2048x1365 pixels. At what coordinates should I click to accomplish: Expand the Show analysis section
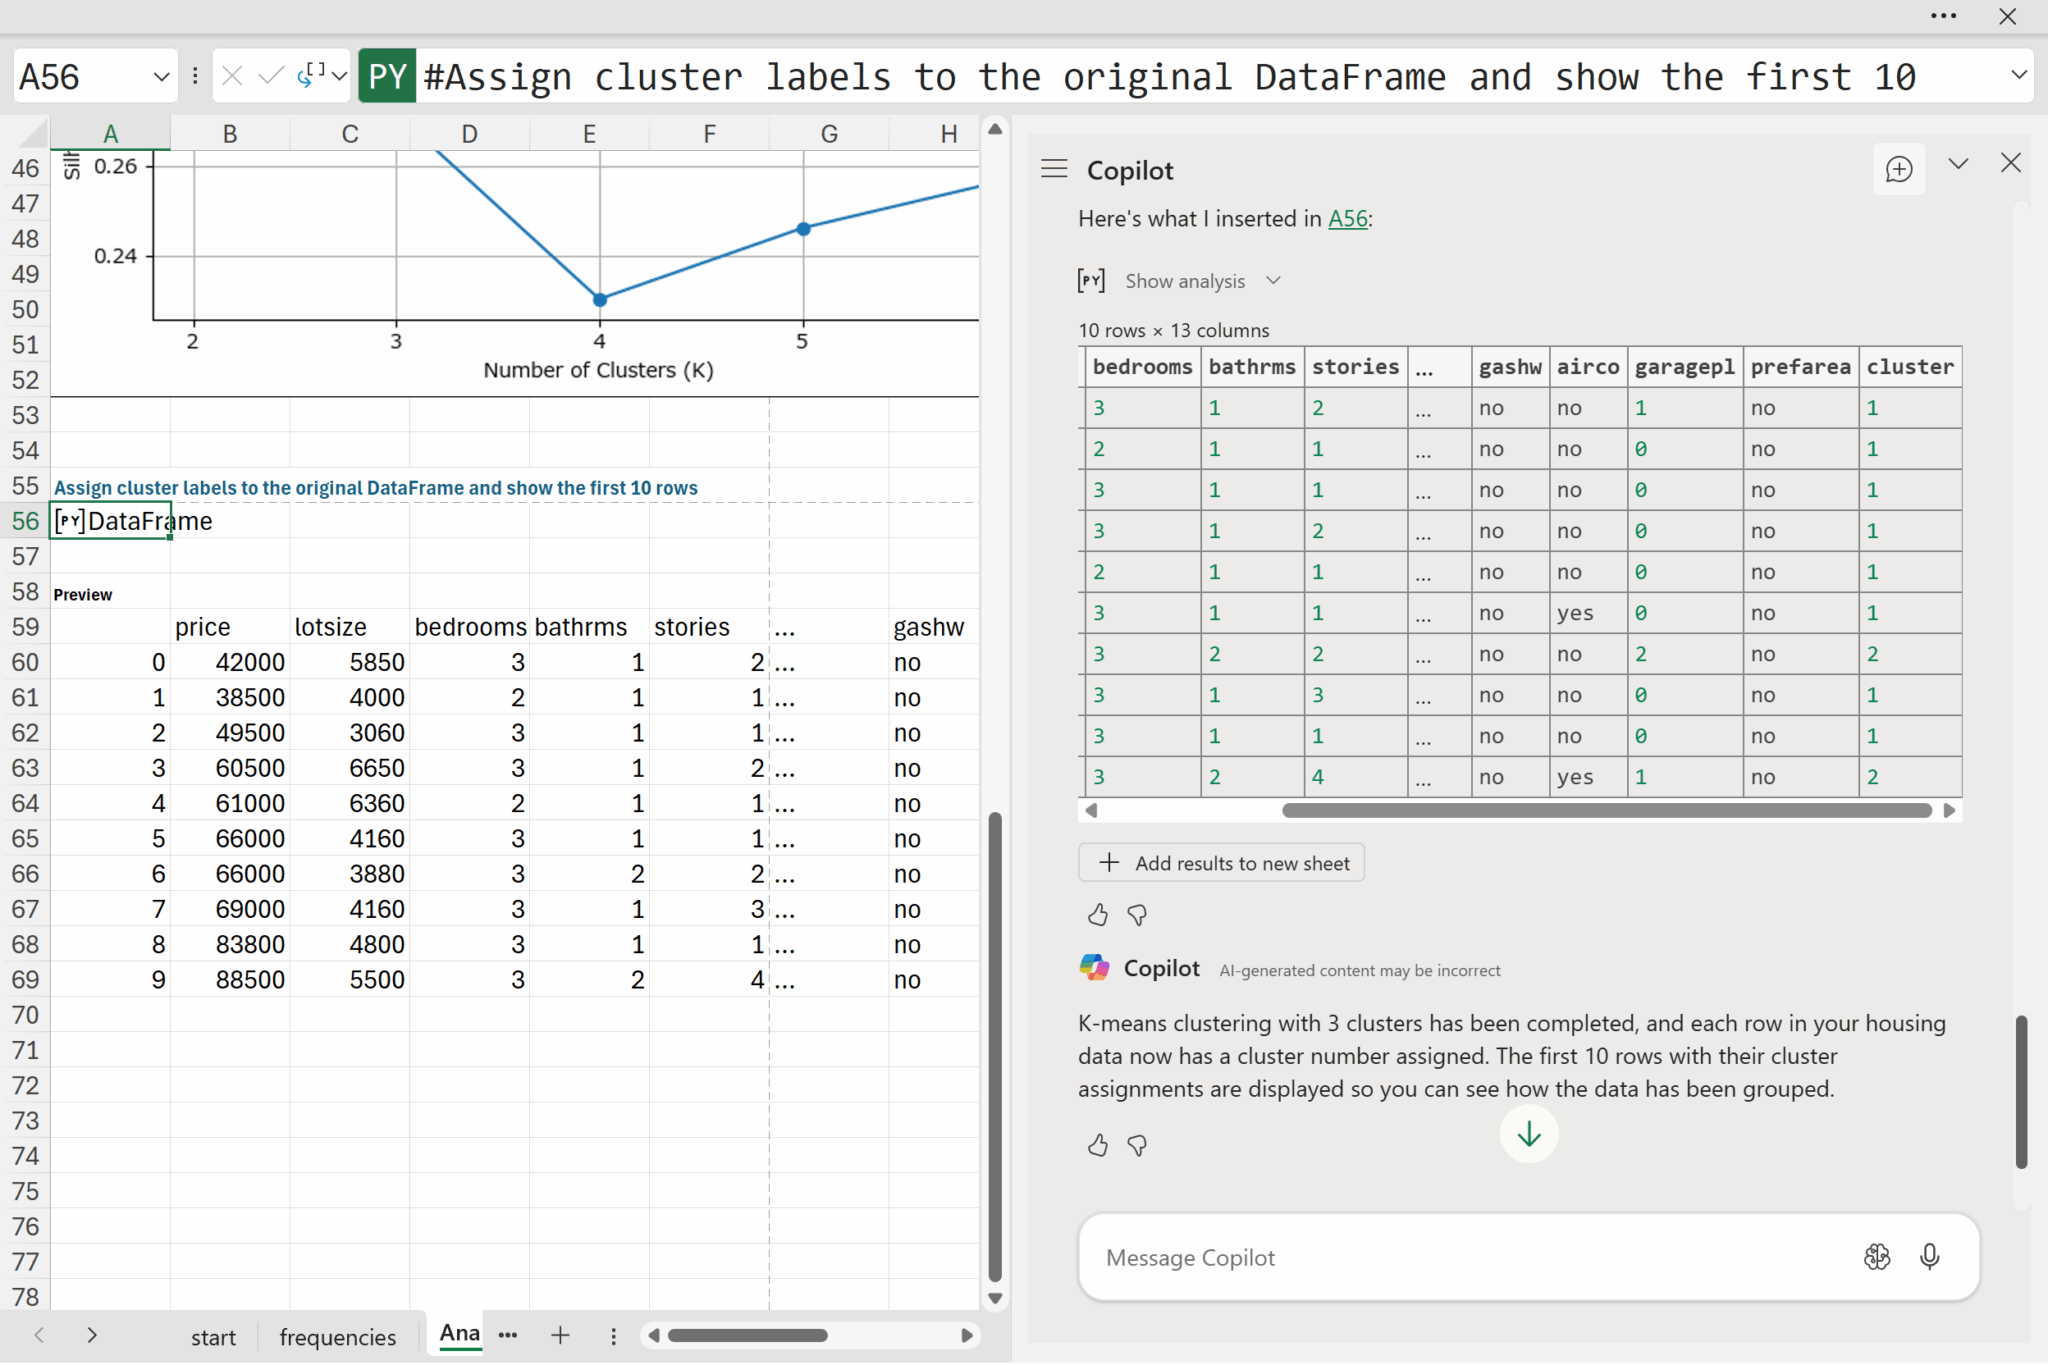1184,281
